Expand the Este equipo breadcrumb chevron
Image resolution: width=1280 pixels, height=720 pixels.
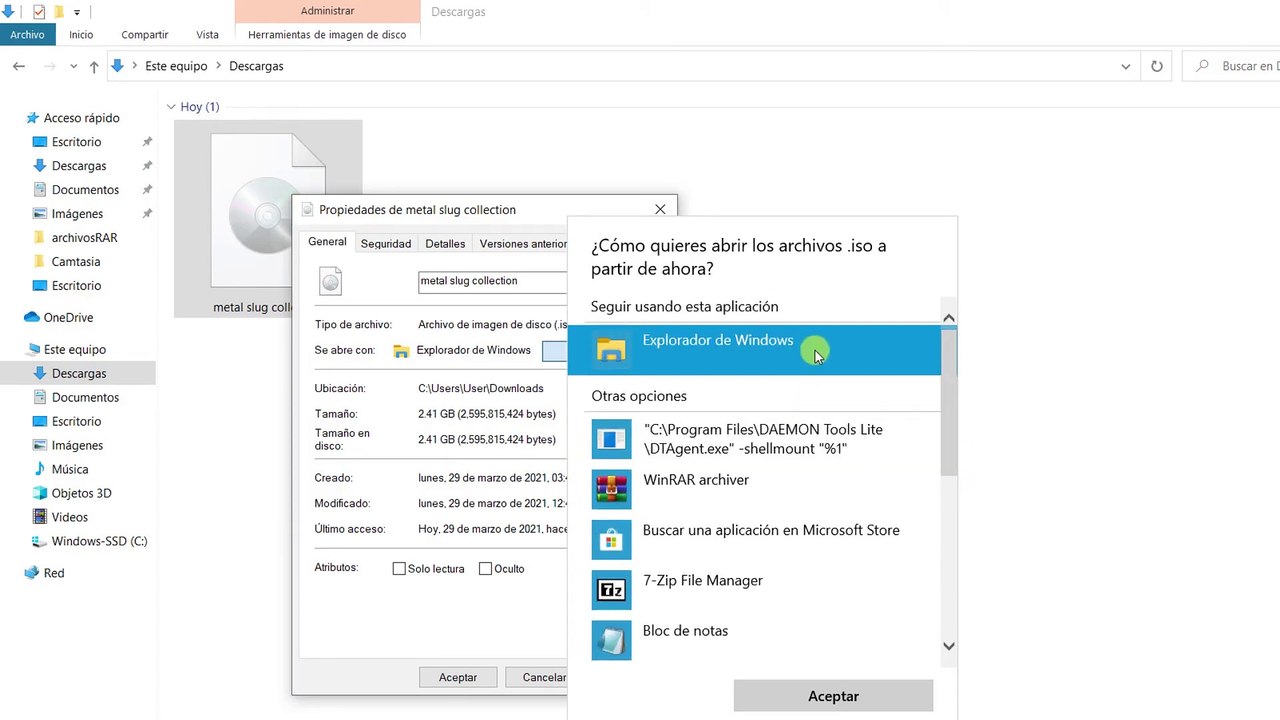[218, 66]
